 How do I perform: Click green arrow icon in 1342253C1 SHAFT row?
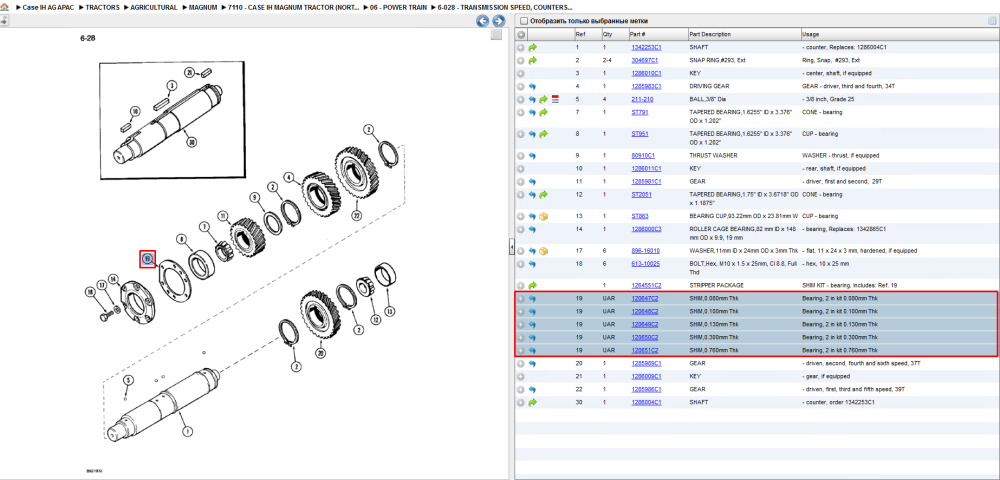[x=533, y=48]
